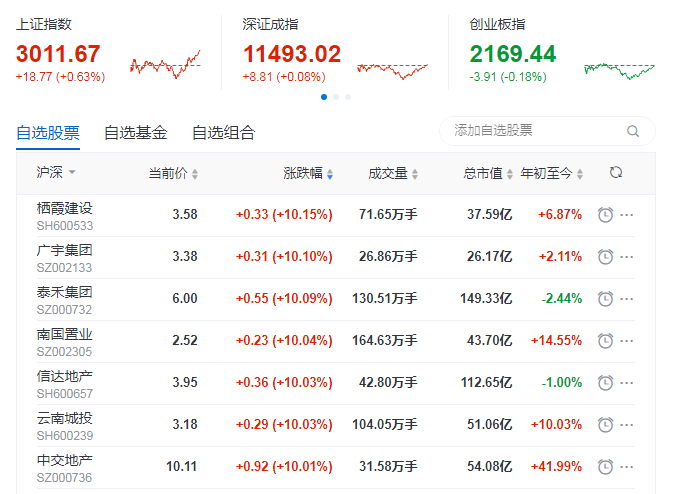The width and height of the screenshot is (679, 494).
Task: Set alarm reminder for 泰禾集团
Action: click(x=605, y=299)
